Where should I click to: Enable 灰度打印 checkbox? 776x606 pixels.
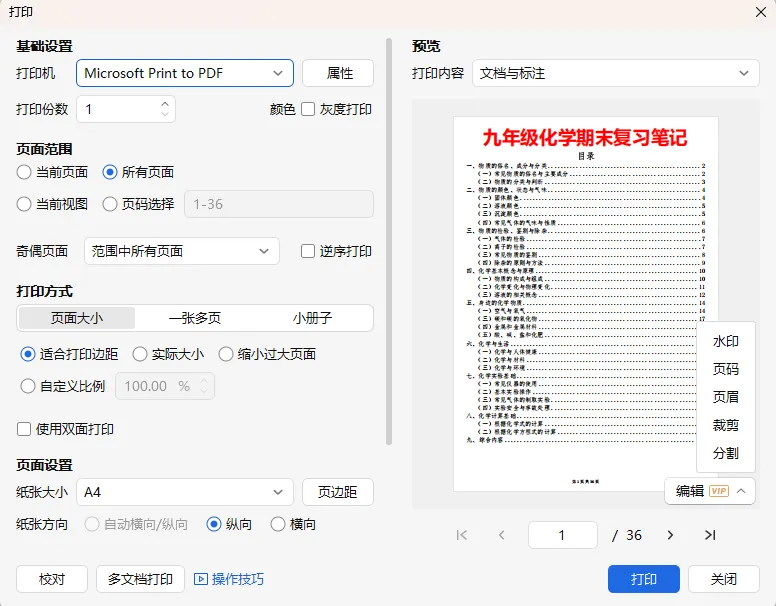(x=308, y=109)
